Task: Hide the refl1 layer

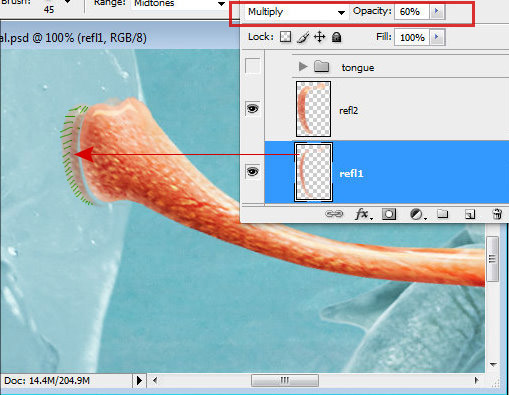Action: tap(252, 172)
